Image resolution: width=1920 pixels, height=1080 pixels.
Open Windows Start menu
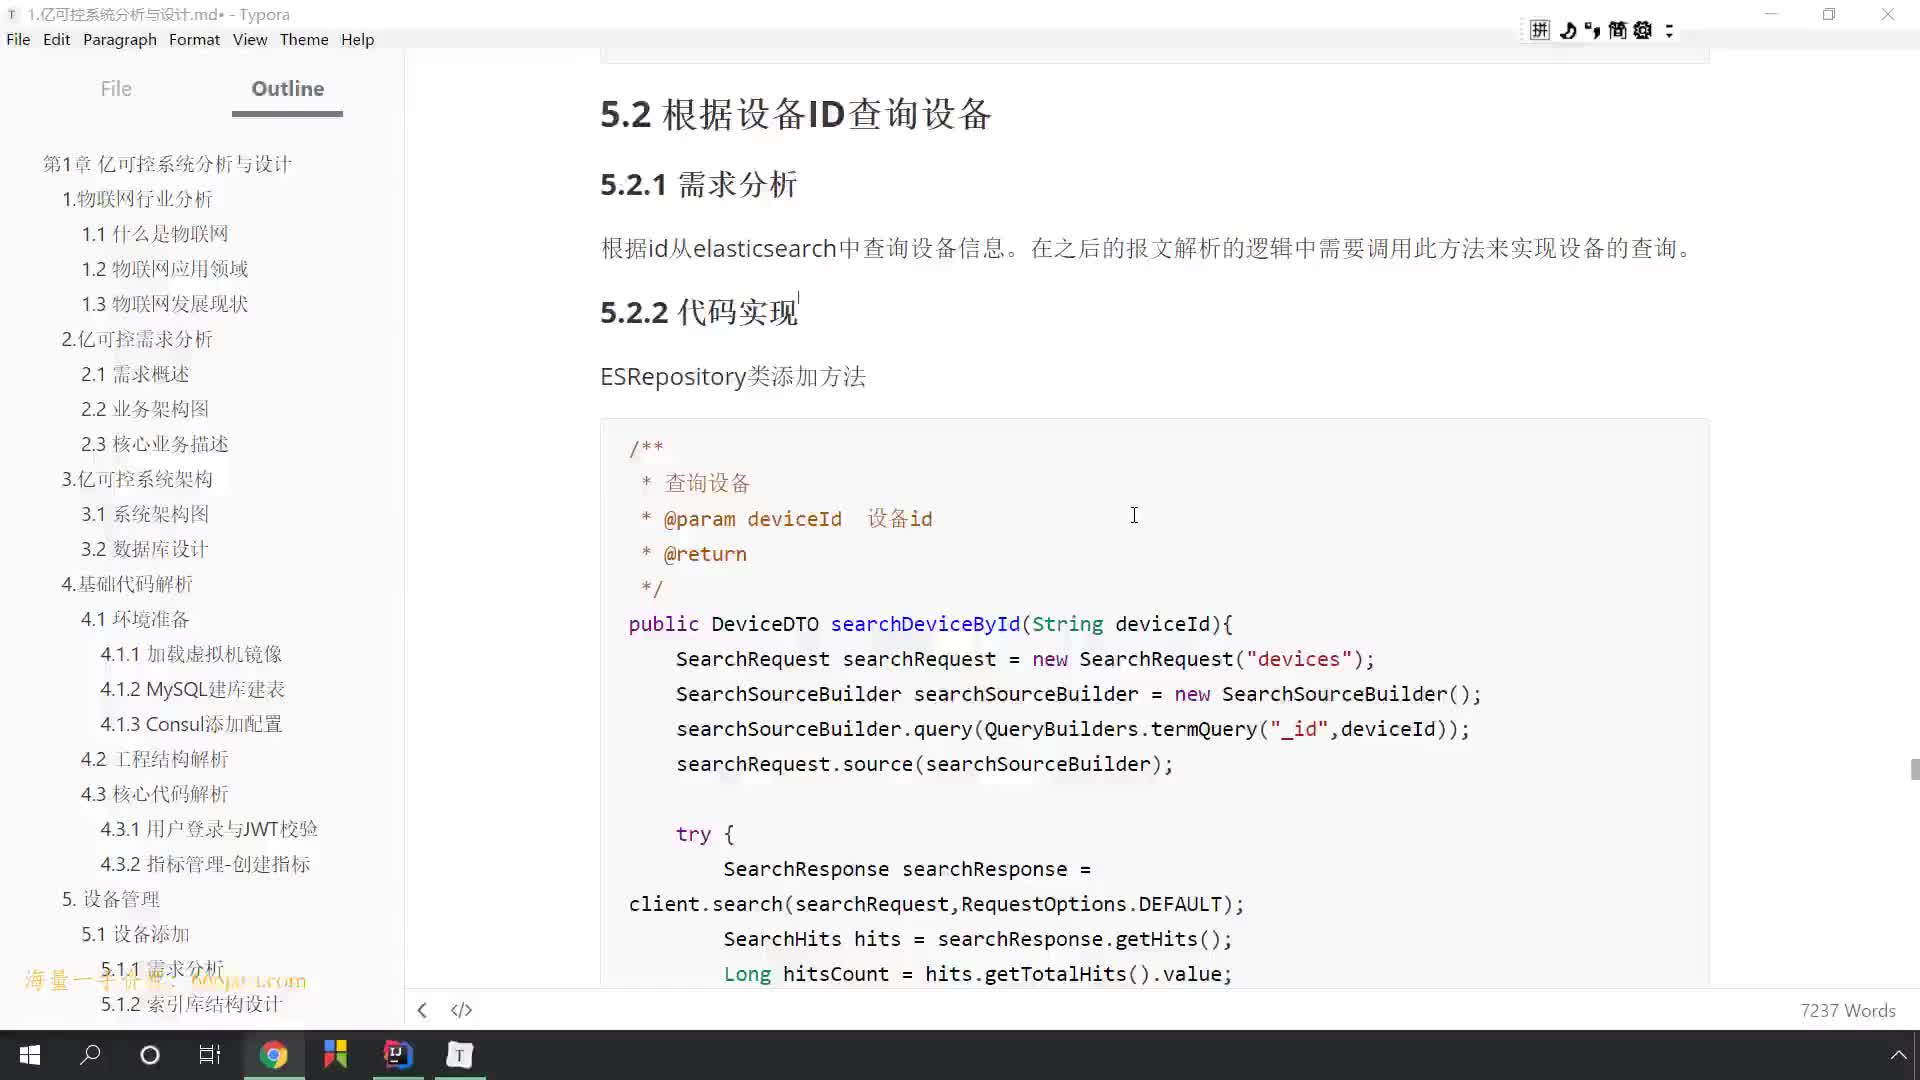click(30, 1055)
